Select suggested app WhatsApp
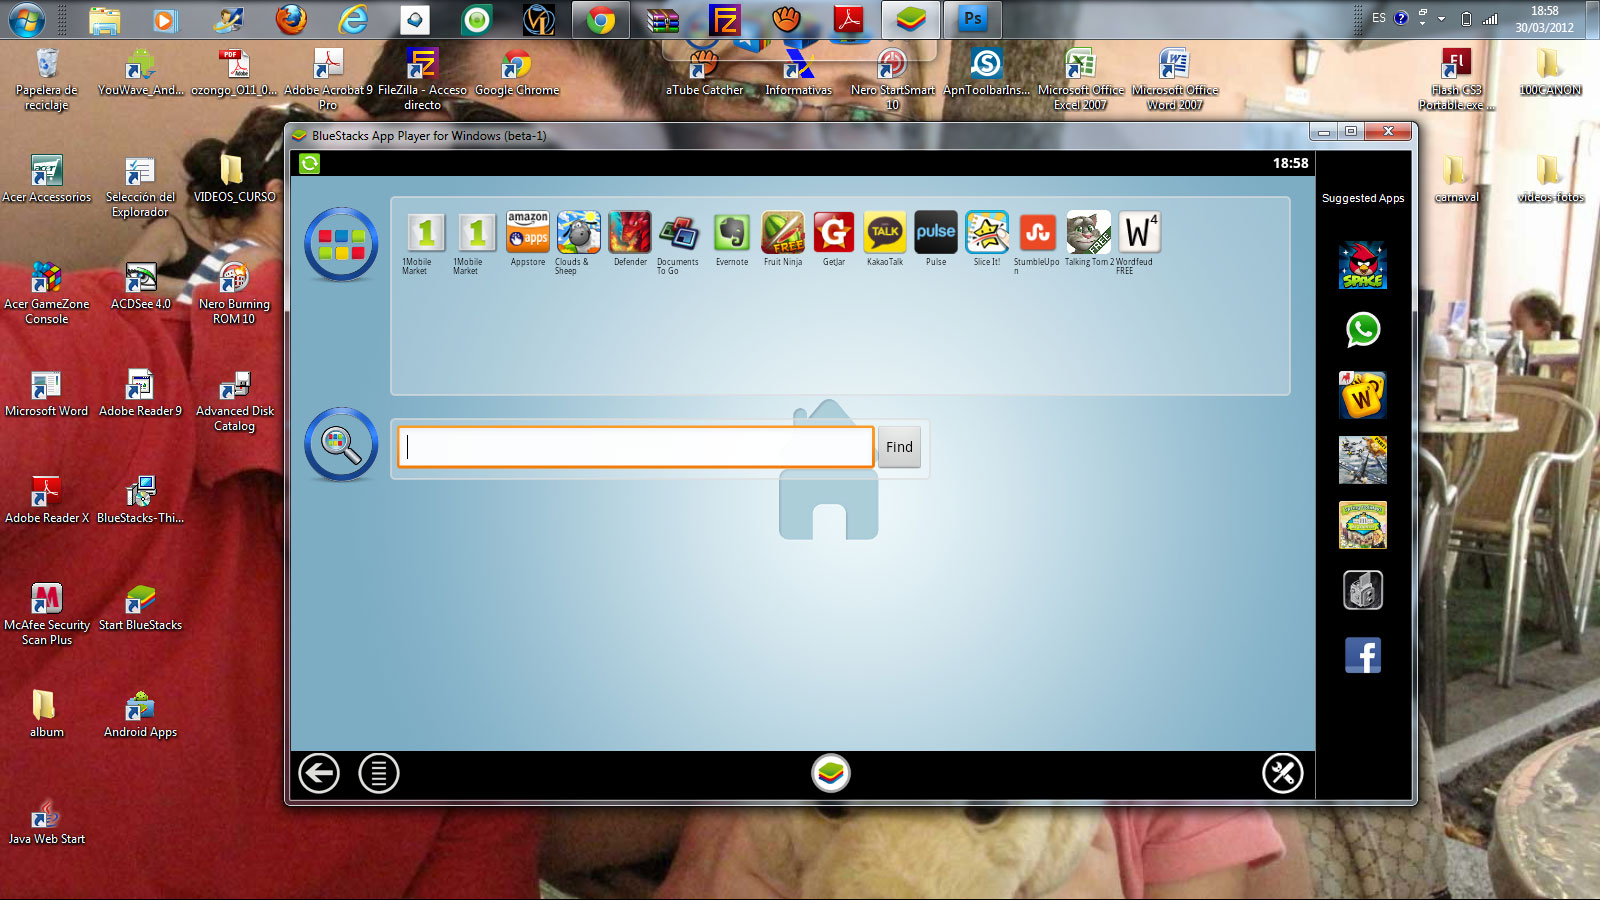This screenshot has height=900, width=1600. pyautogui.click(x=1363, y=330)
